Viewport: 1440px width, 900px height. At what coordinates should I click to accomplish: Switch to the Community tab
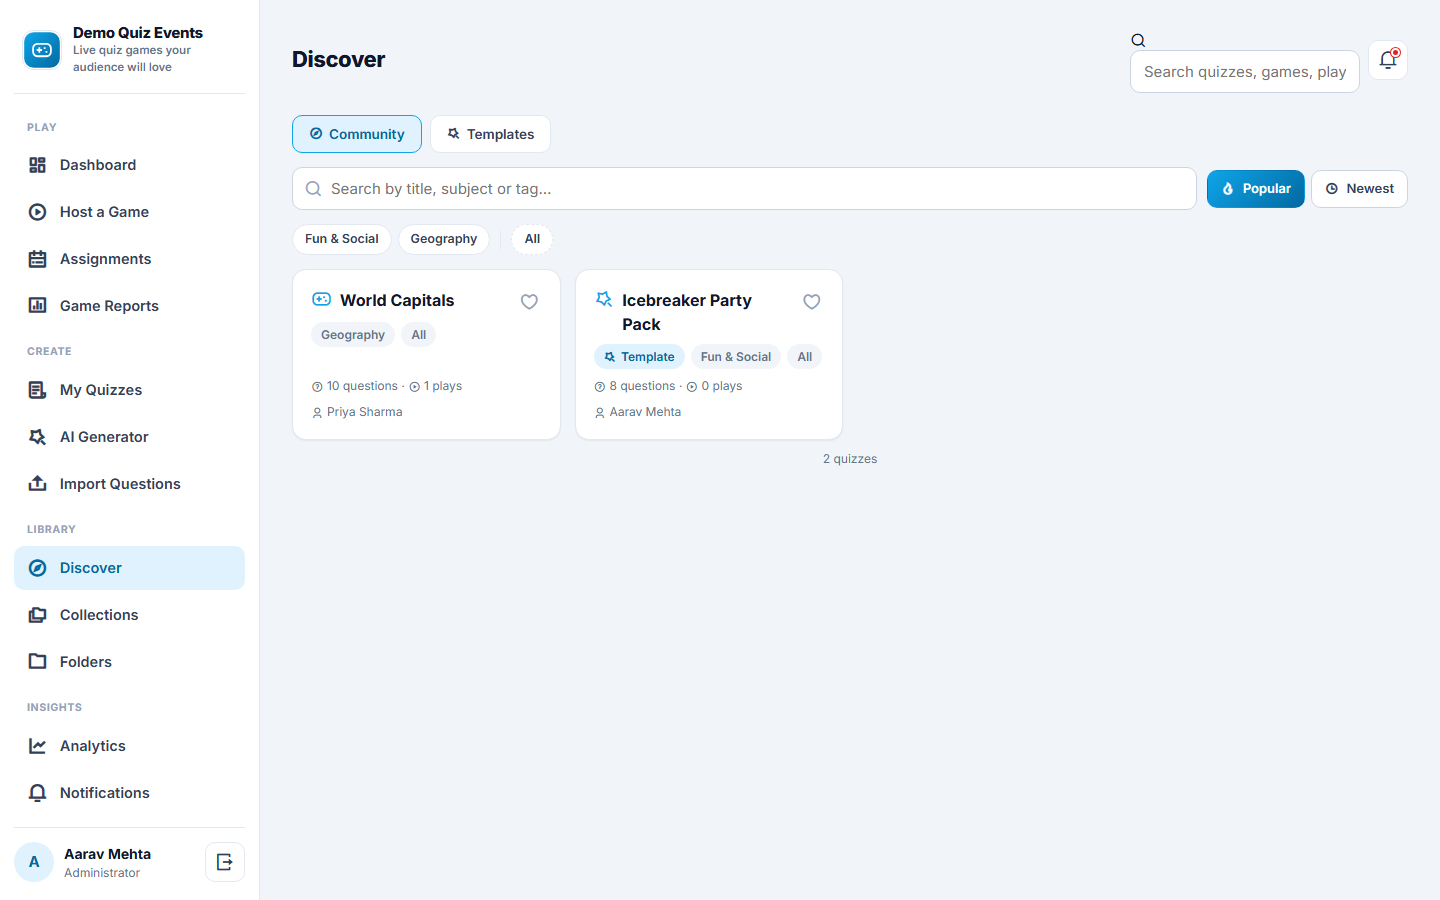[357, 134]
